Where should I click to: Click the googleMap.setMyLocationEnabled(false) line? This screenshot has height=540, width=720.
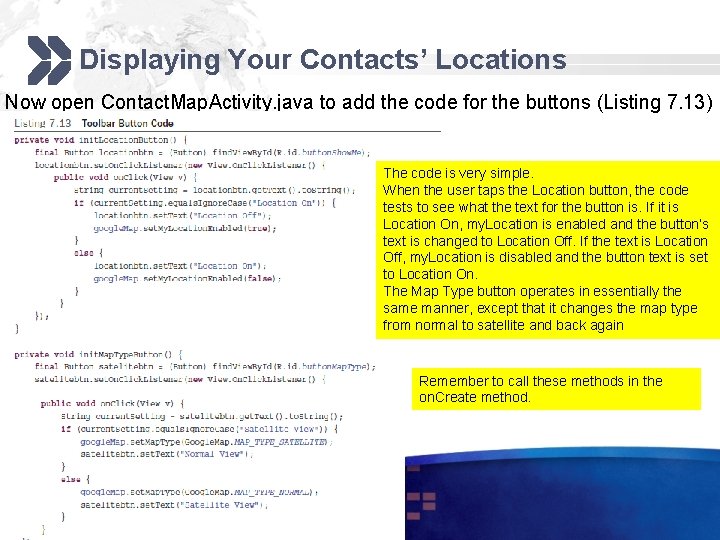tap(187, 278)
